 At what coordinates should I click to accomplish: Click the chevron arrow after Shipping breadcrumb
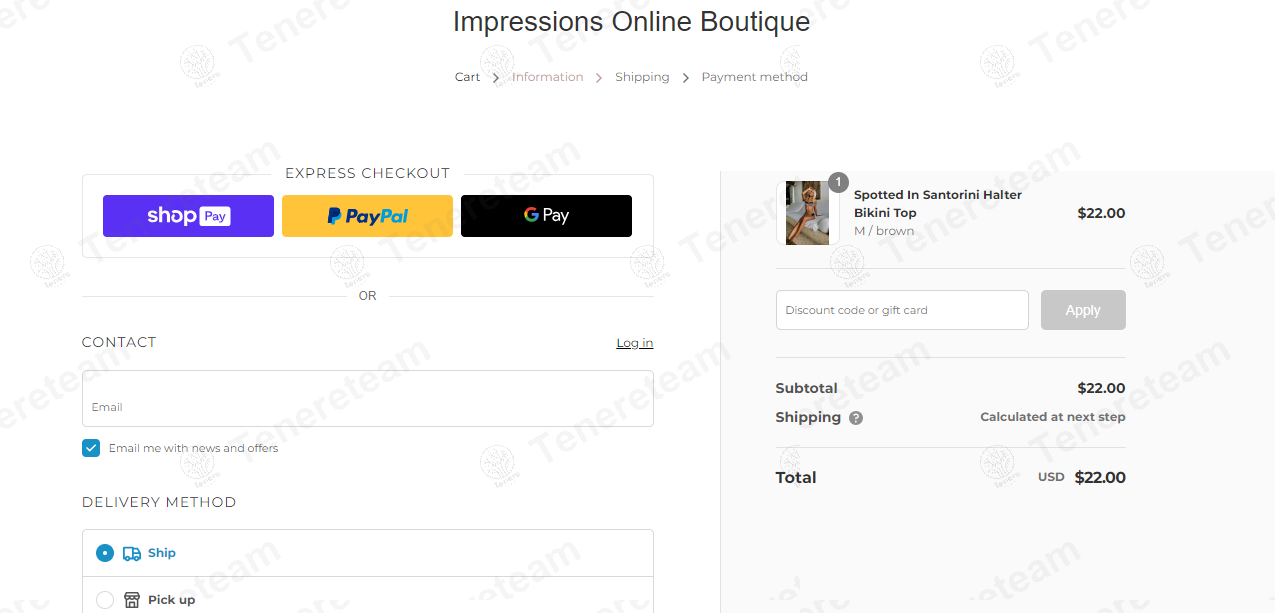pyautogui.click(x=686, y=78)
